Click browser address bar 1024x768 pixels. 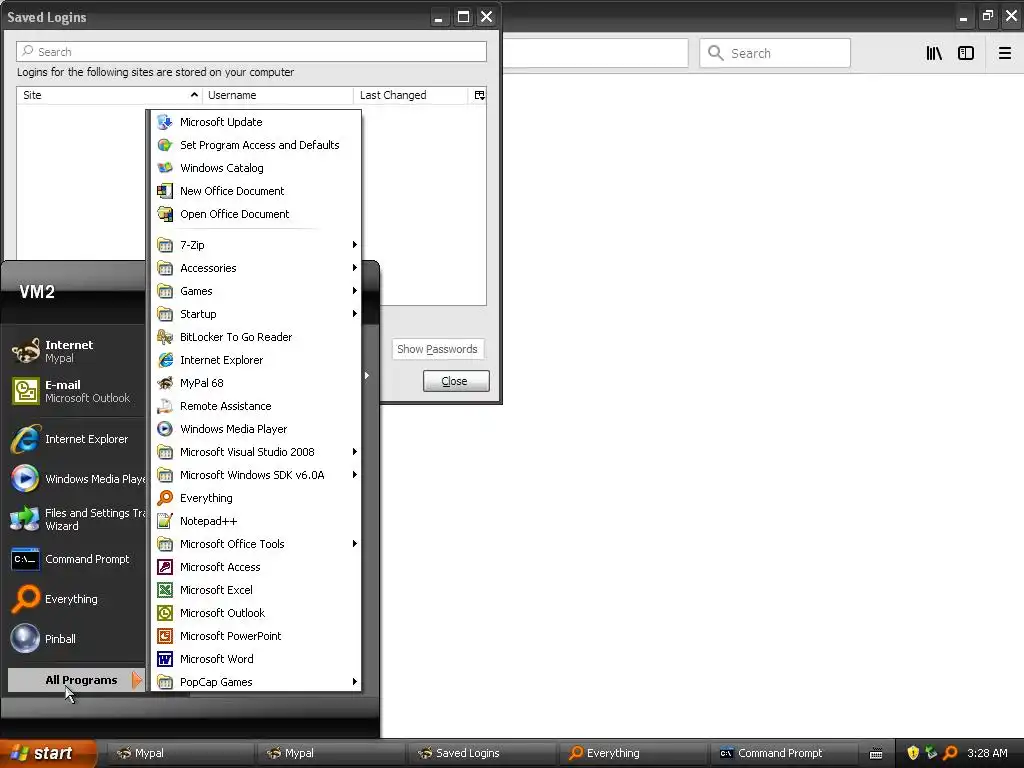click(596, 53)
